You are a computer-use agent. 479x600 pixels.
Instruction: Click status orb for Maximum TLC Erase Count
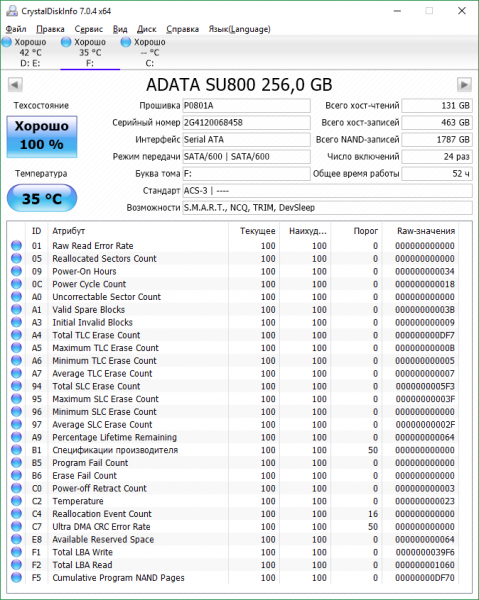click(16, 347)
